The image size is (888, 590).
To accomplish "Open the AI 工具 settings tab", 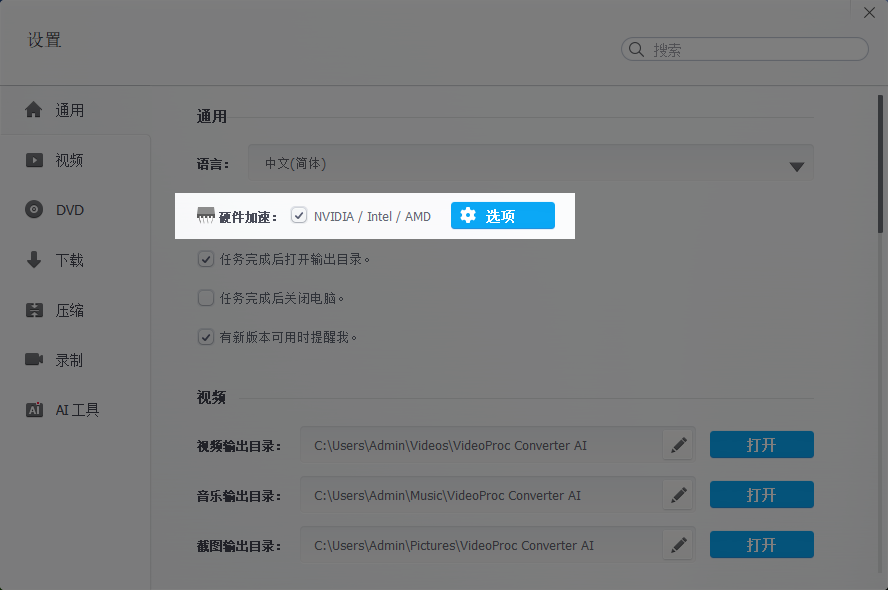I will point(75,410).
